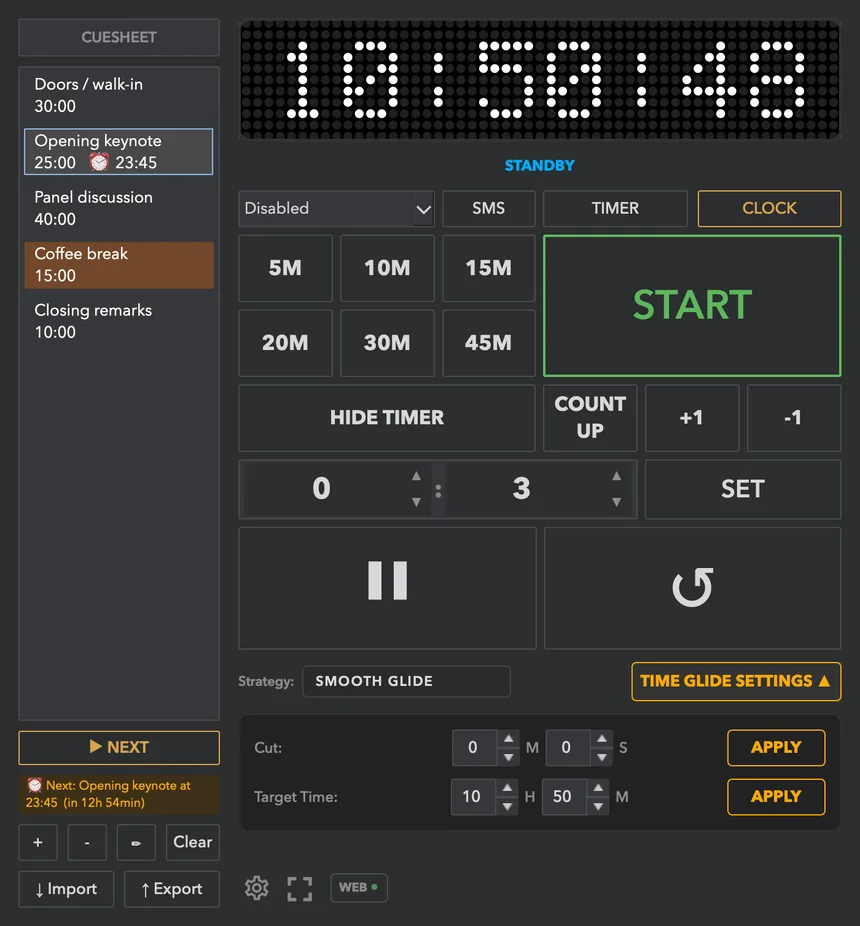Click the Next: Opening keynote notice
Viewport: 860px width, 926px height.
point(119,794)
